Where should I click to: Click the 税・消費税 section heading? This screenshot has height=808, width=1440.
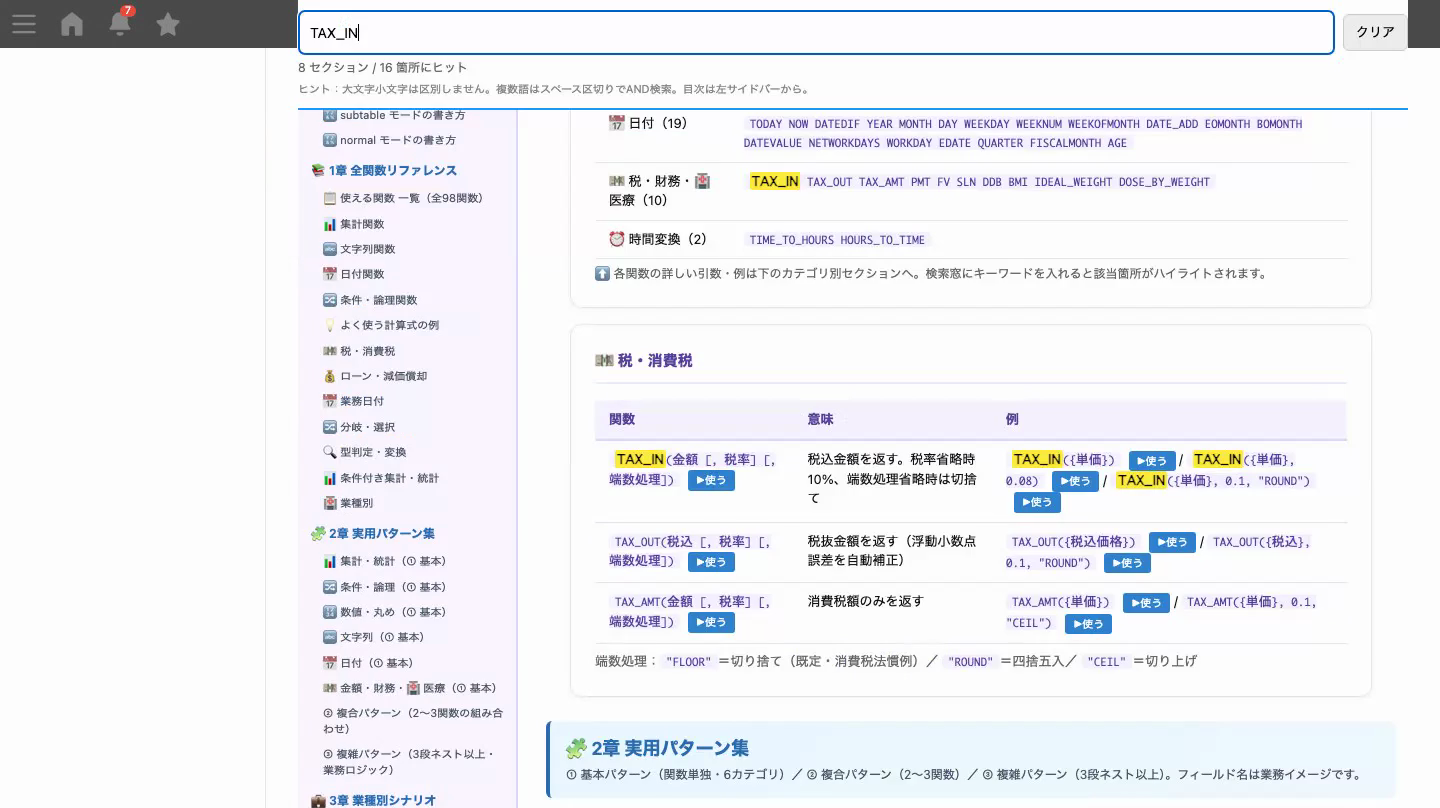(x=644, y=361)
